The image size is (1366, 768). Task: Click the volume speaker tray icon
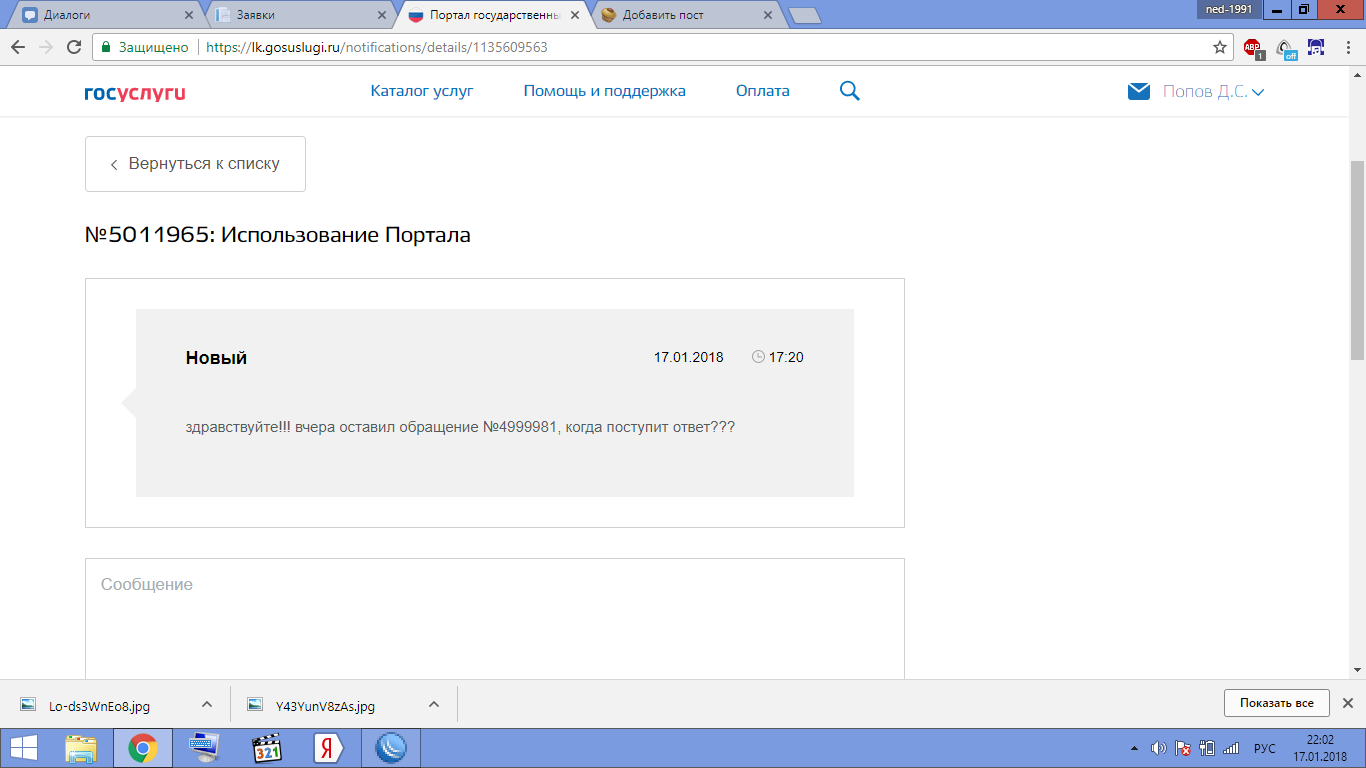[x=1159, y=748]
